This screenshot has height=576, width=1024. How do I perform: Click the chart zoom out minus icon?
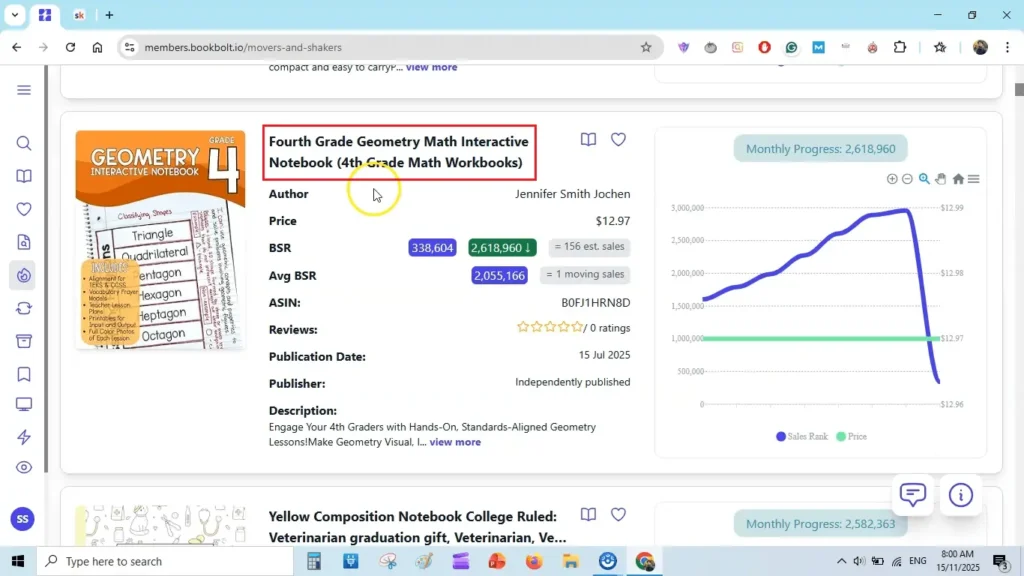(x=907, y=179)
